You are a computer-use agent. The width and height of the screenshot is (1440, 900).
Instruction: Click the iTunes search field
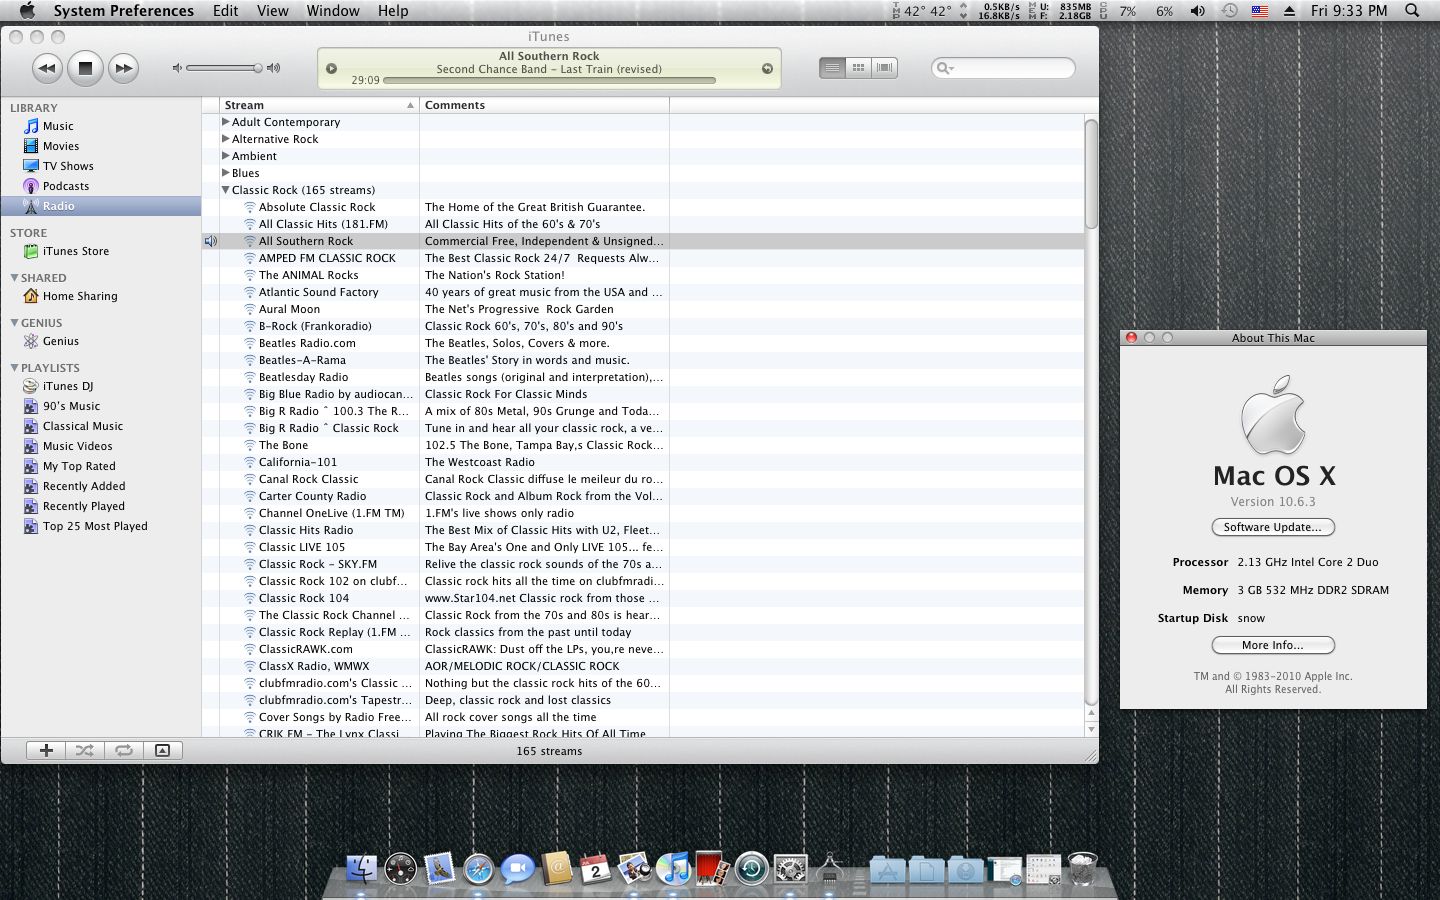click(1003, 68)
